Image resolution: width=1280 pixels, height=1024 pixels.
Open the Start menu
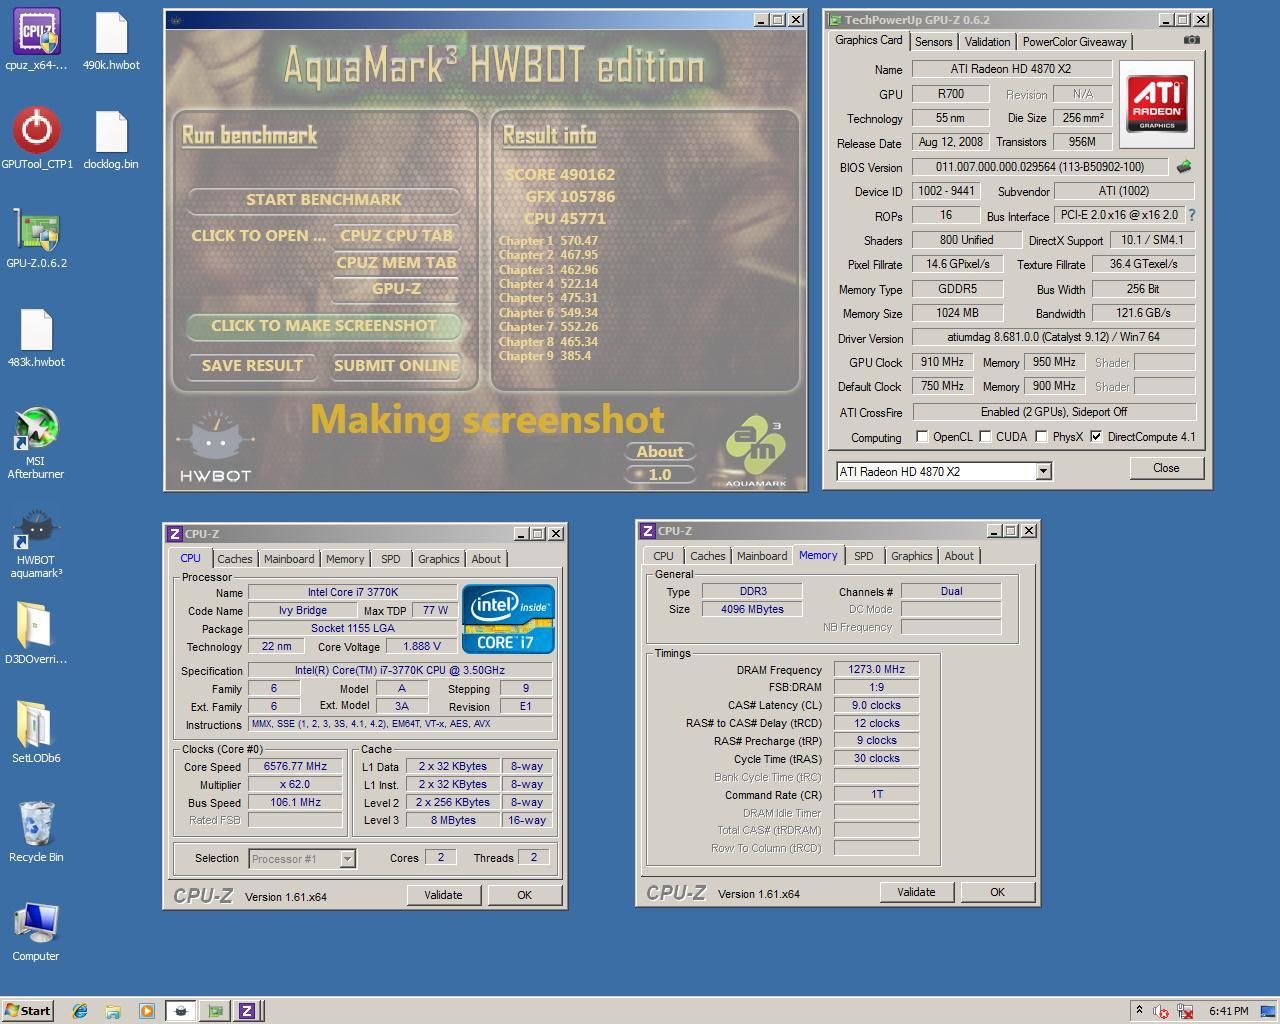pos(28,1011)
